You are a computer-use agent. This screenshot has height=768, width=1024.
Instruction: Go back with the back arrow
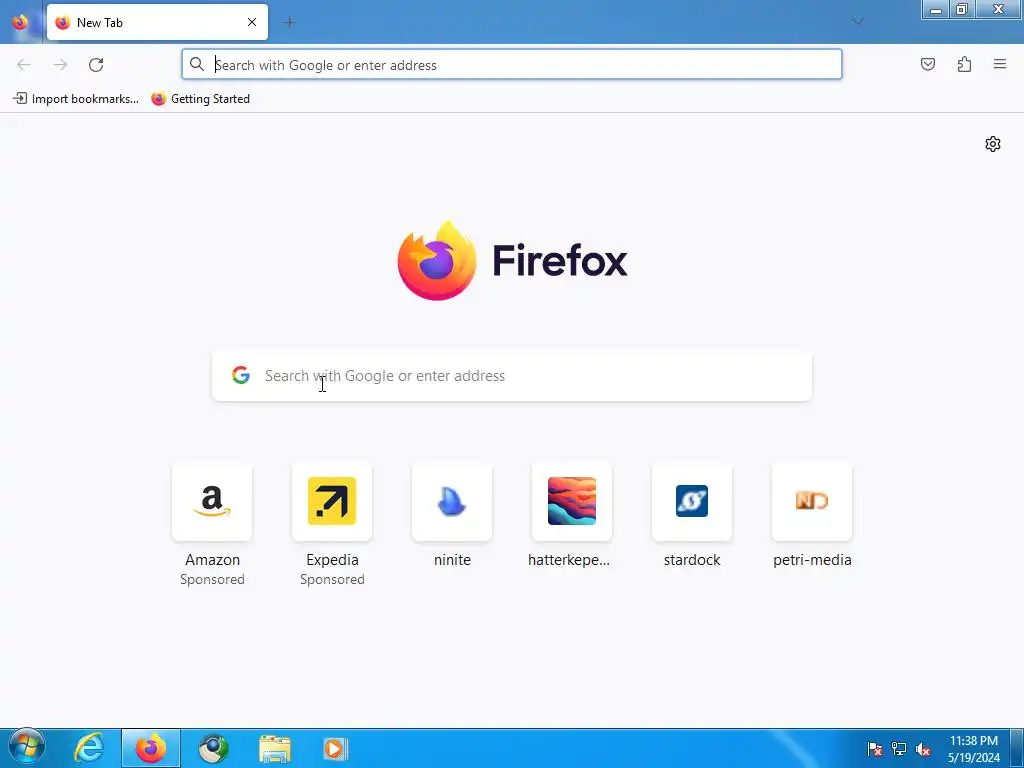point(24,65)
